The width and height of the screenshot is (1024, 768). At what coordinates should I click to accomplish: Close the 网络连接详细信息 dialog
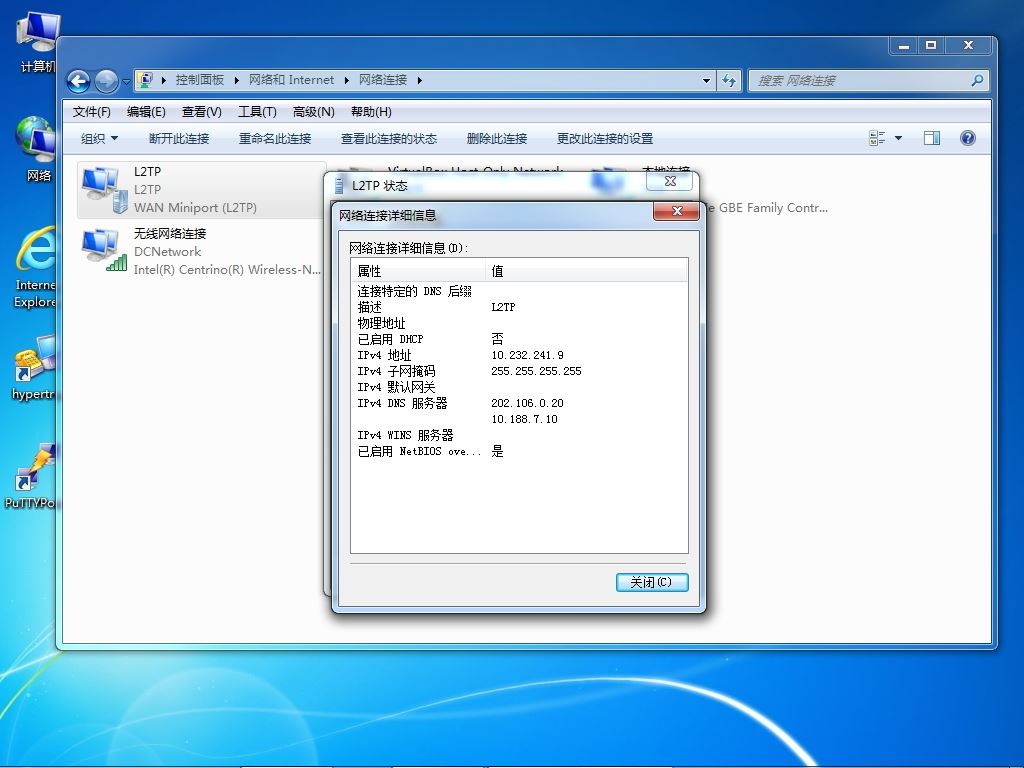(x=676, y=211)
